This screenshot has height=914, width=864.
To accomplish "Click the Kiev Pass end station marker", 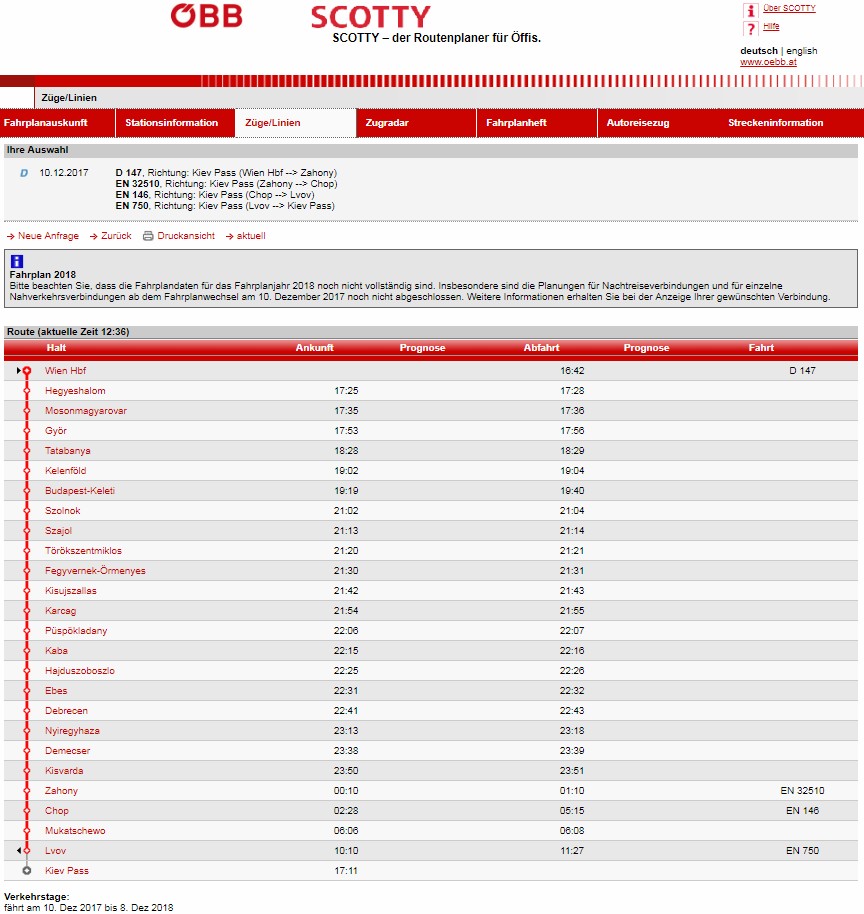I will [x=27, y=871].
